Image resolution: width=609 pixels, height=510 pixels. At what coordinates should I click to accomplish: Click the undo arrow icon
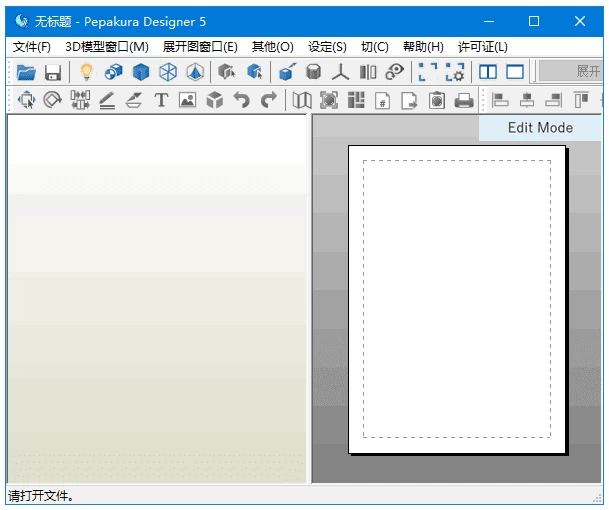click(241, 100)
